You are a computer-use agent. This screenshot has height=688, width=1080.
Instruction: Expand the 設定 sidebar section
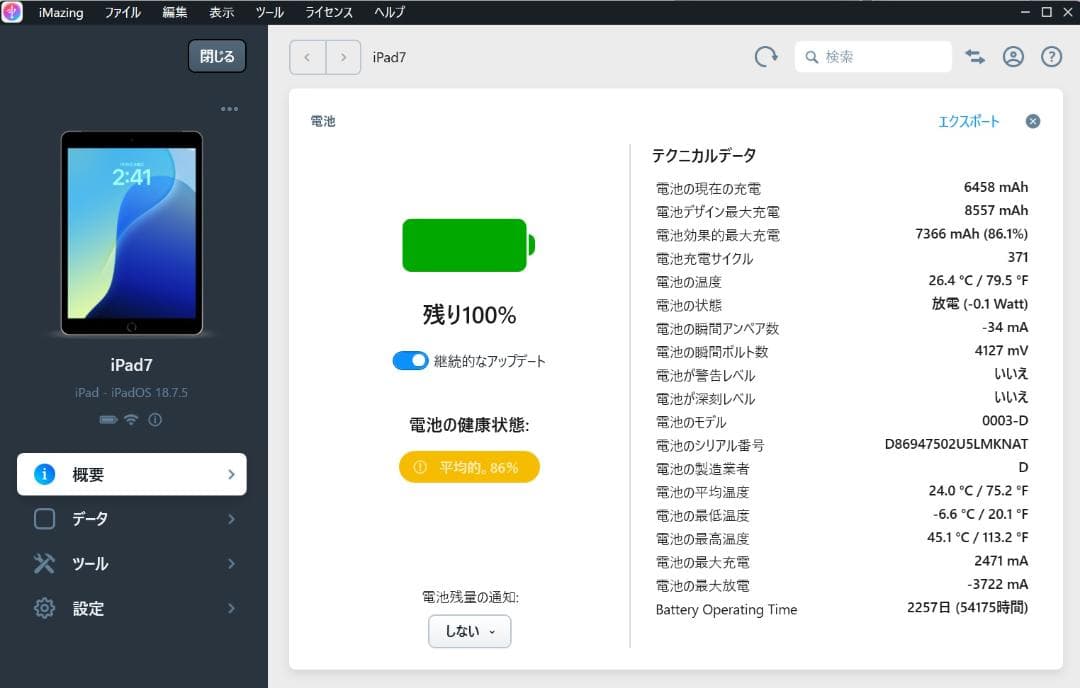point(131,608)
